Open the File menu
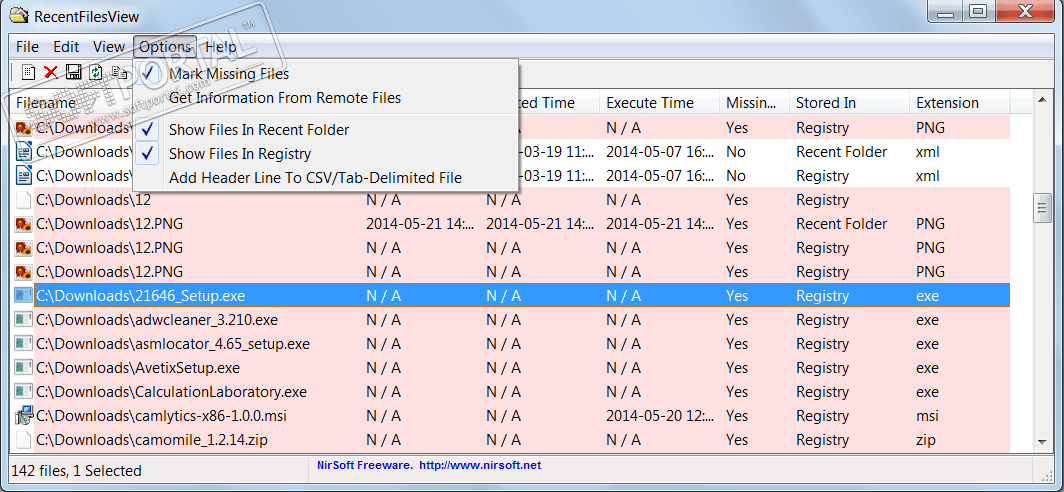1064x492 pixels. (x=27, y=47)
